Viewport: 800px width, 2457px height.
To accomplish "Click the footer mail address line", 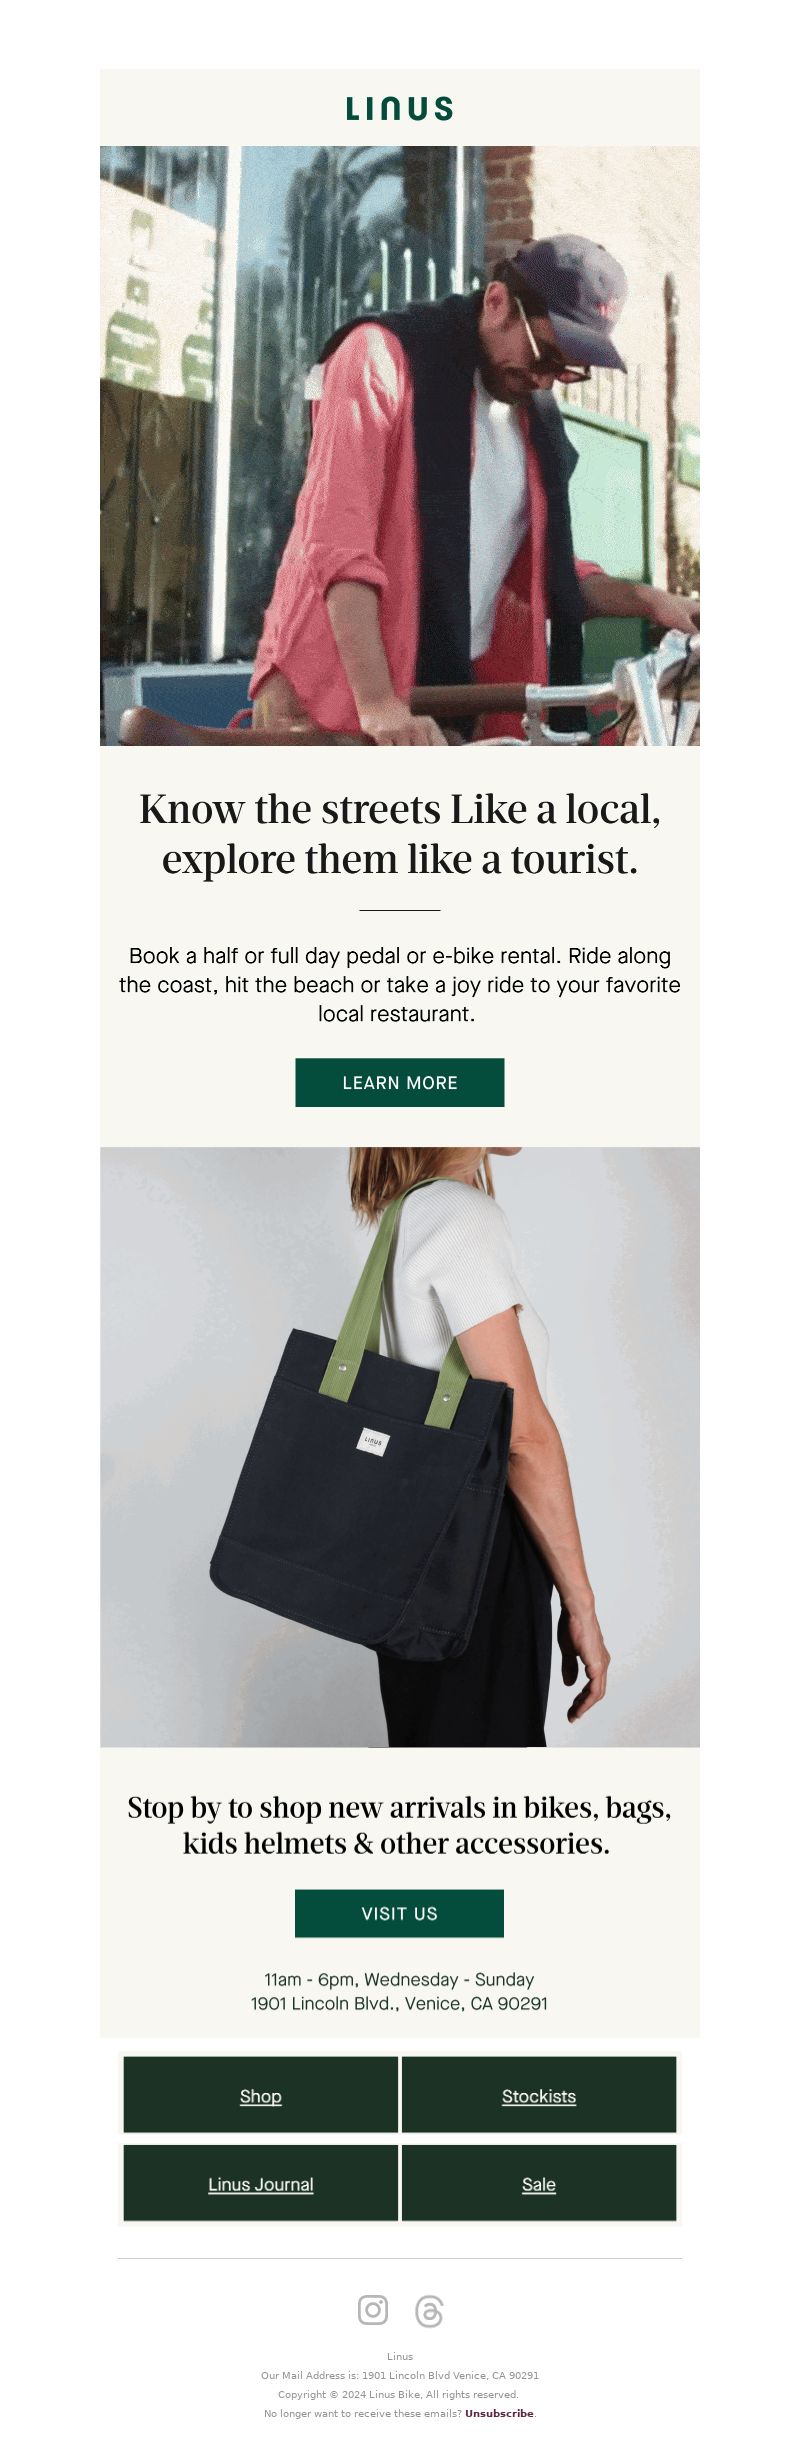I will (x=400, y=2375).
